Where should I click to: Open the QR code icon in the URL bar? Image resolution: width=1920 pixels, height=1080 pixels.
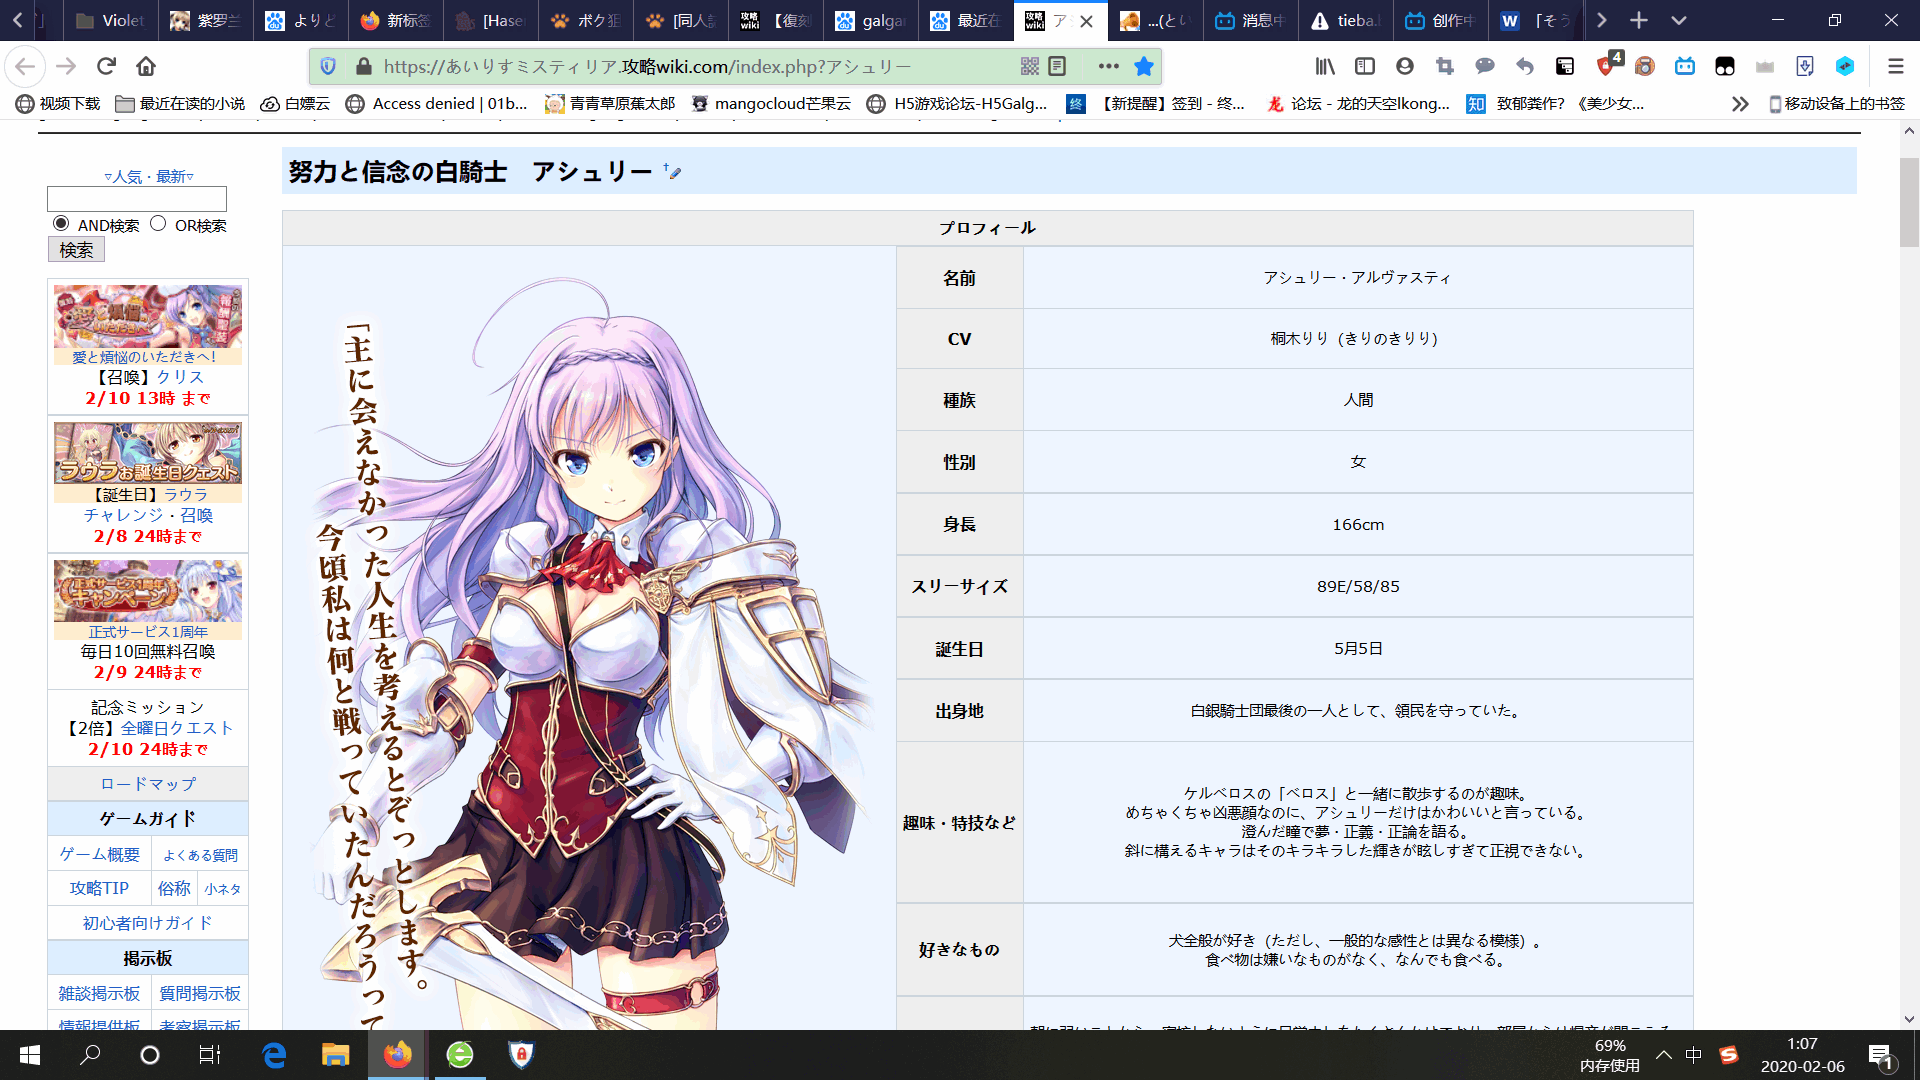click(1030, 66)
